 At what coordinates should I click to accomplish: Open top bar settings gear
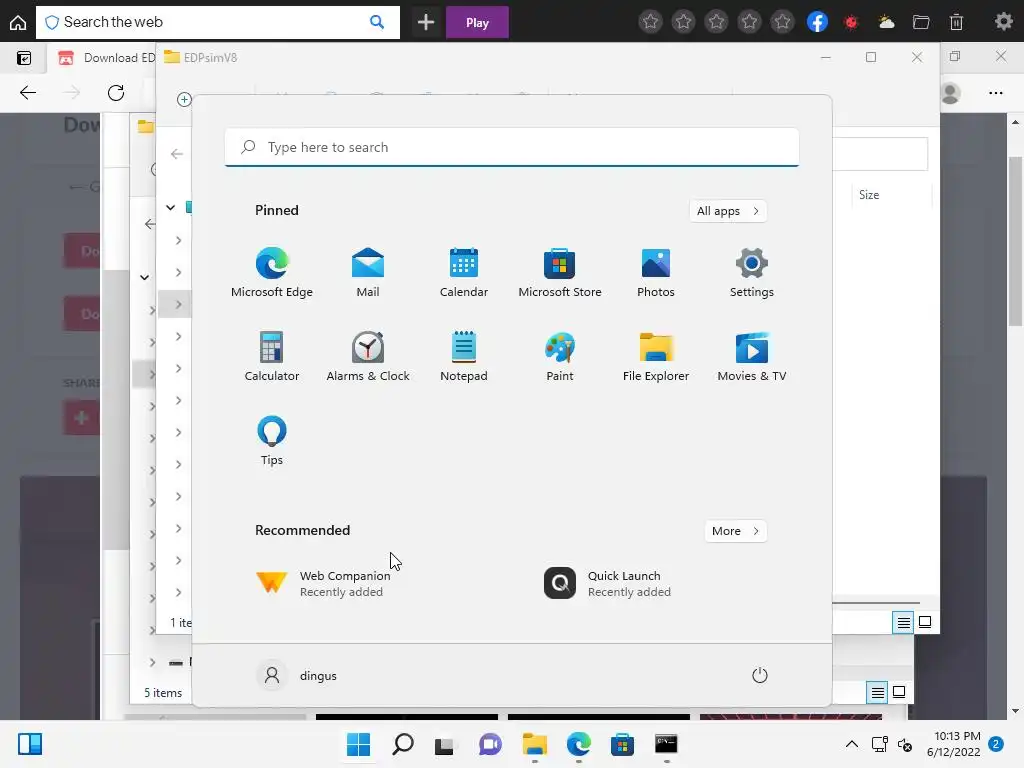click(x=1004, y=22)
